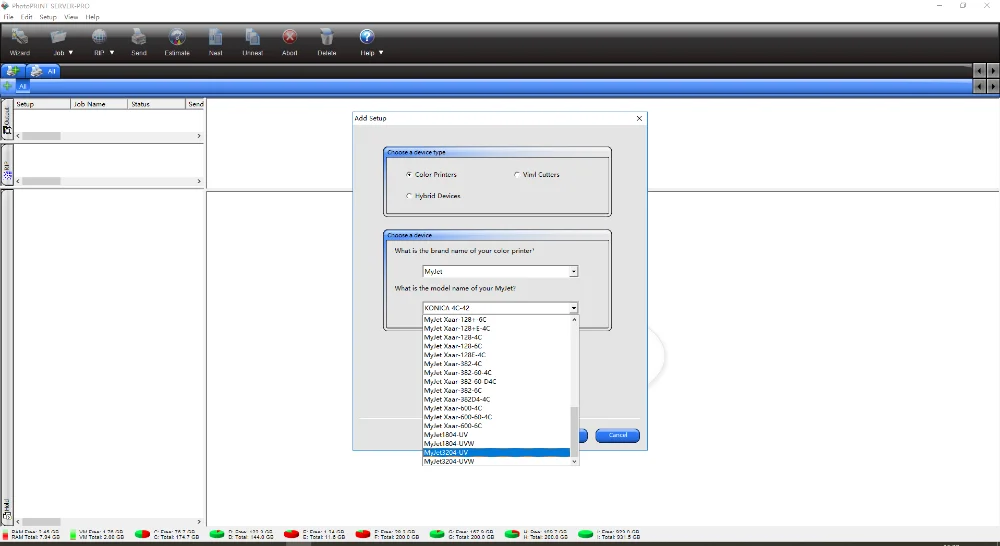Open the File menu
The height and width of the screenshot is (546, 1000).
click(8, 17)
